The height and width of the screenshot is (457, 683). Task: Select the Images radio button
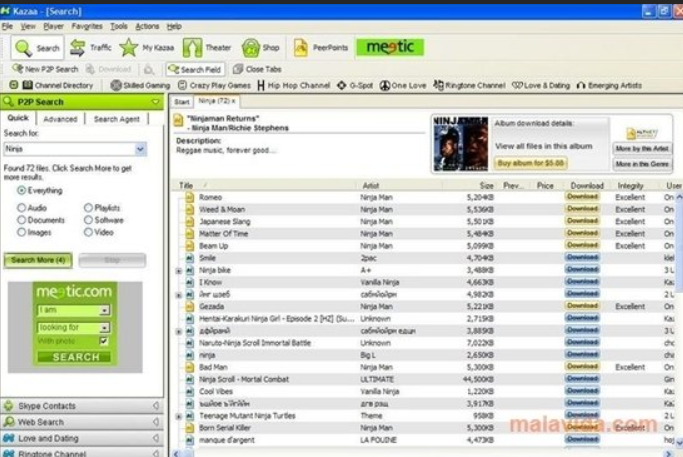click(x=21, y=232)
